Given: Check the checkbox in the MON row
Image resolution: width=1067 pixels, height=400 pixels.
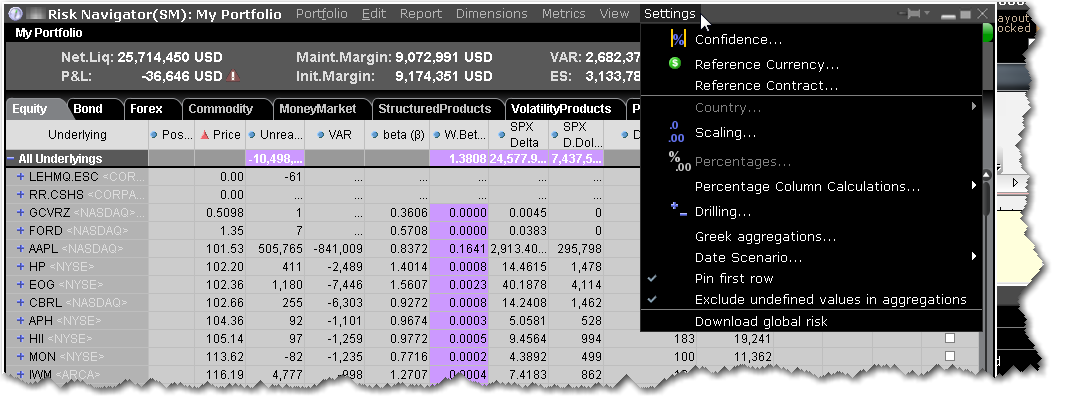Looking at the screenshot, I should coord(948,356).
